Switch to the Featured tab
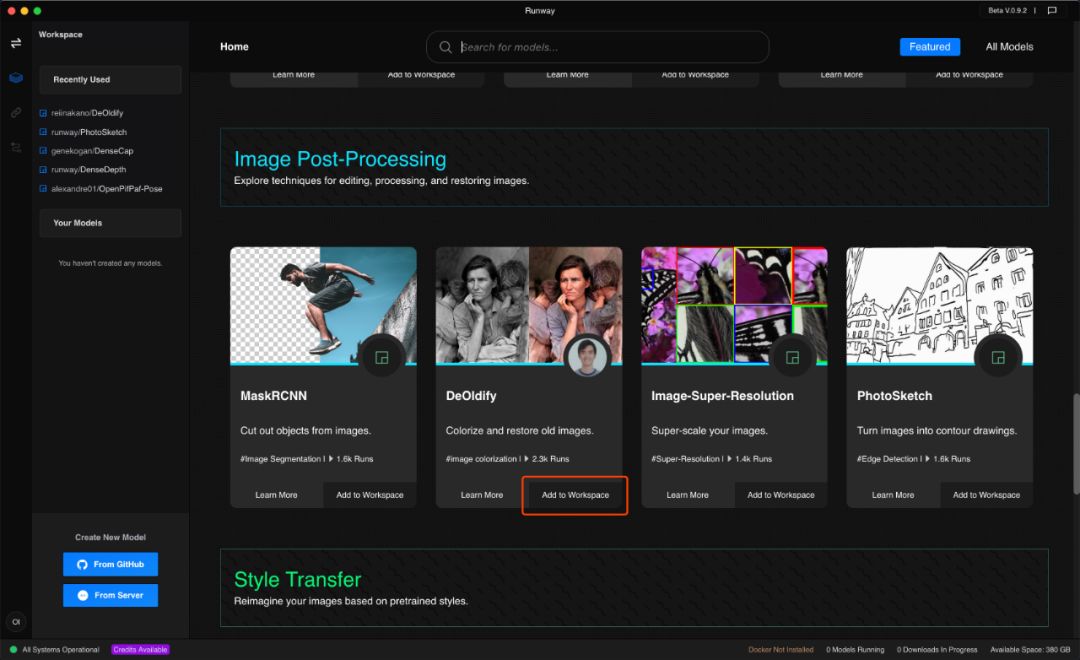This screenshot has height=660, width=1080. 929,47
